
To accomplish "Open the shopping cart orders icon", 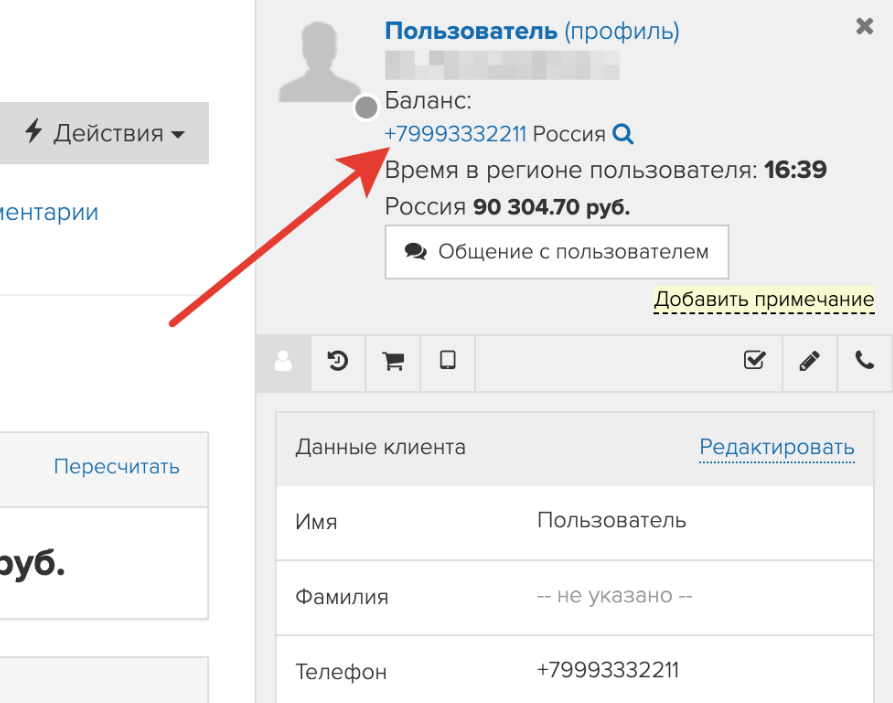I will [392, 363].
